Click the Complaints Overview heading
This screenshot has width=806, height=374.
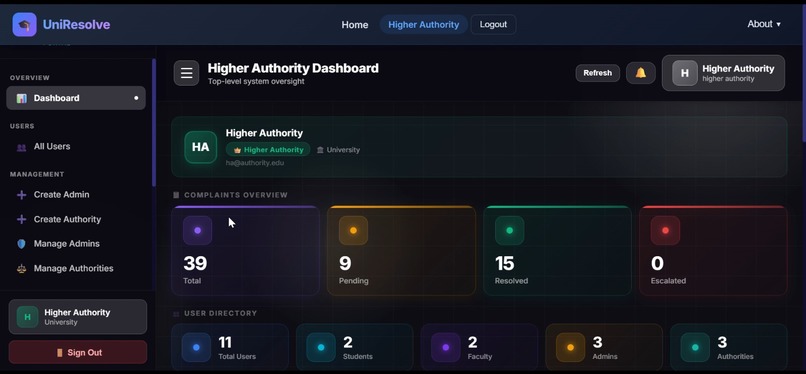tap(236, 195)
